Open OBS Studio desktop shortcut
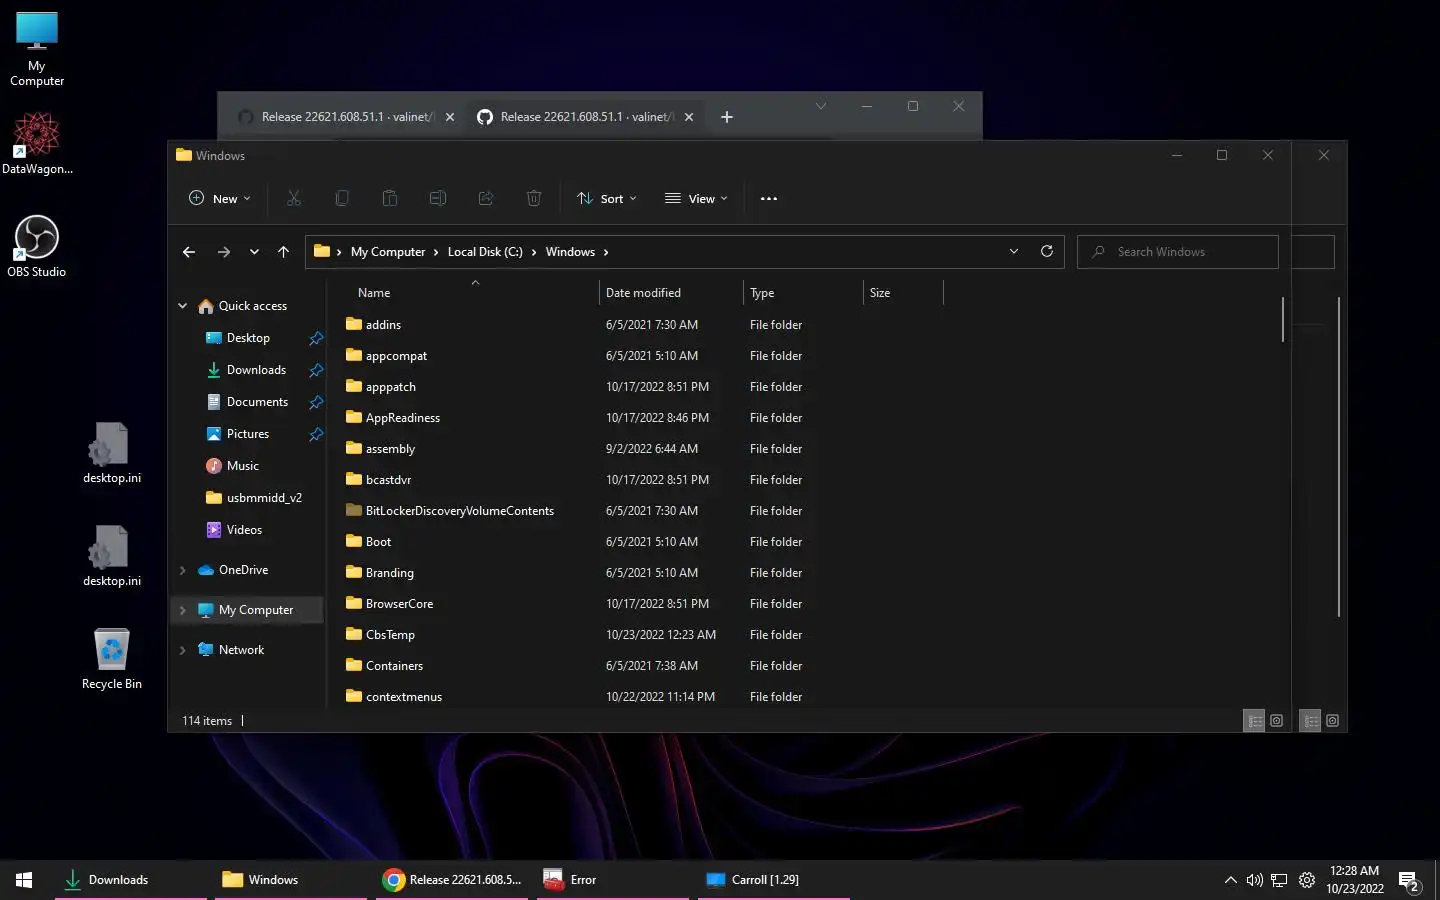The width and height of the screenshot is (1440, 900). tap(37, 246)
